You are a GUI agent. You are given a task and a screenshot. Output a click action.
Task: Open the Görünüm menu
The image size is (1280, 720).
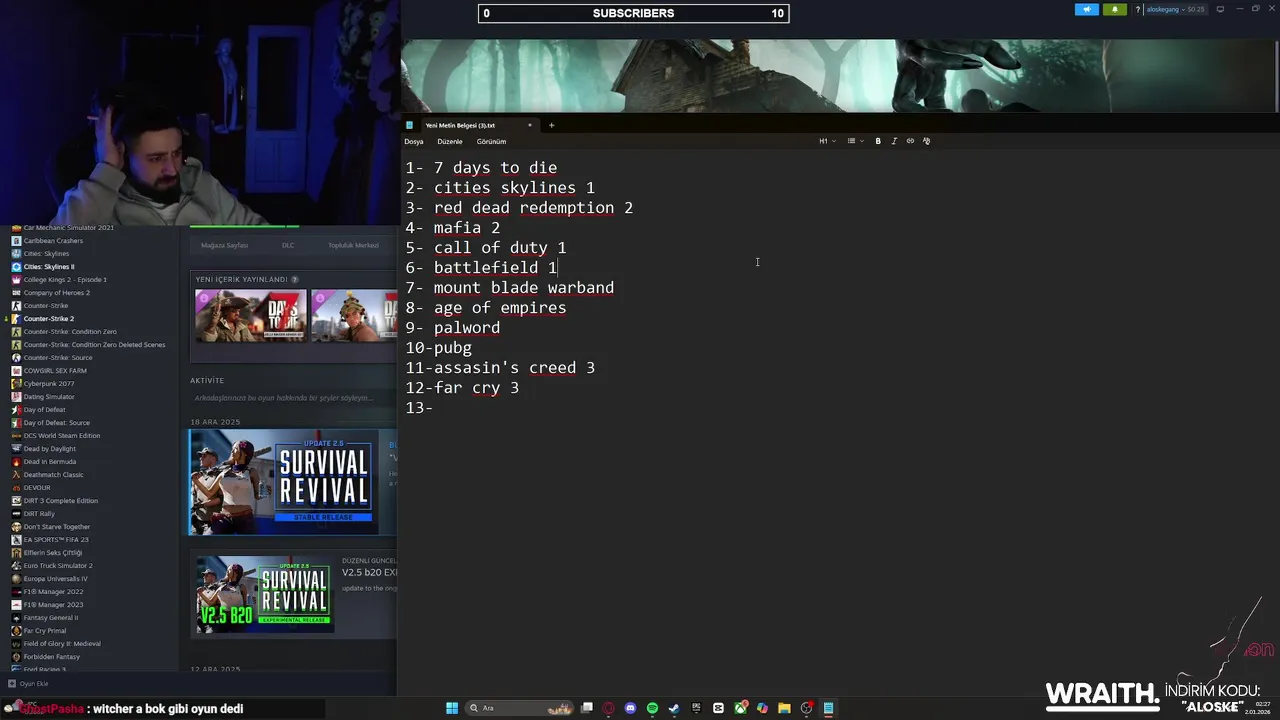[x=491, y=141]
